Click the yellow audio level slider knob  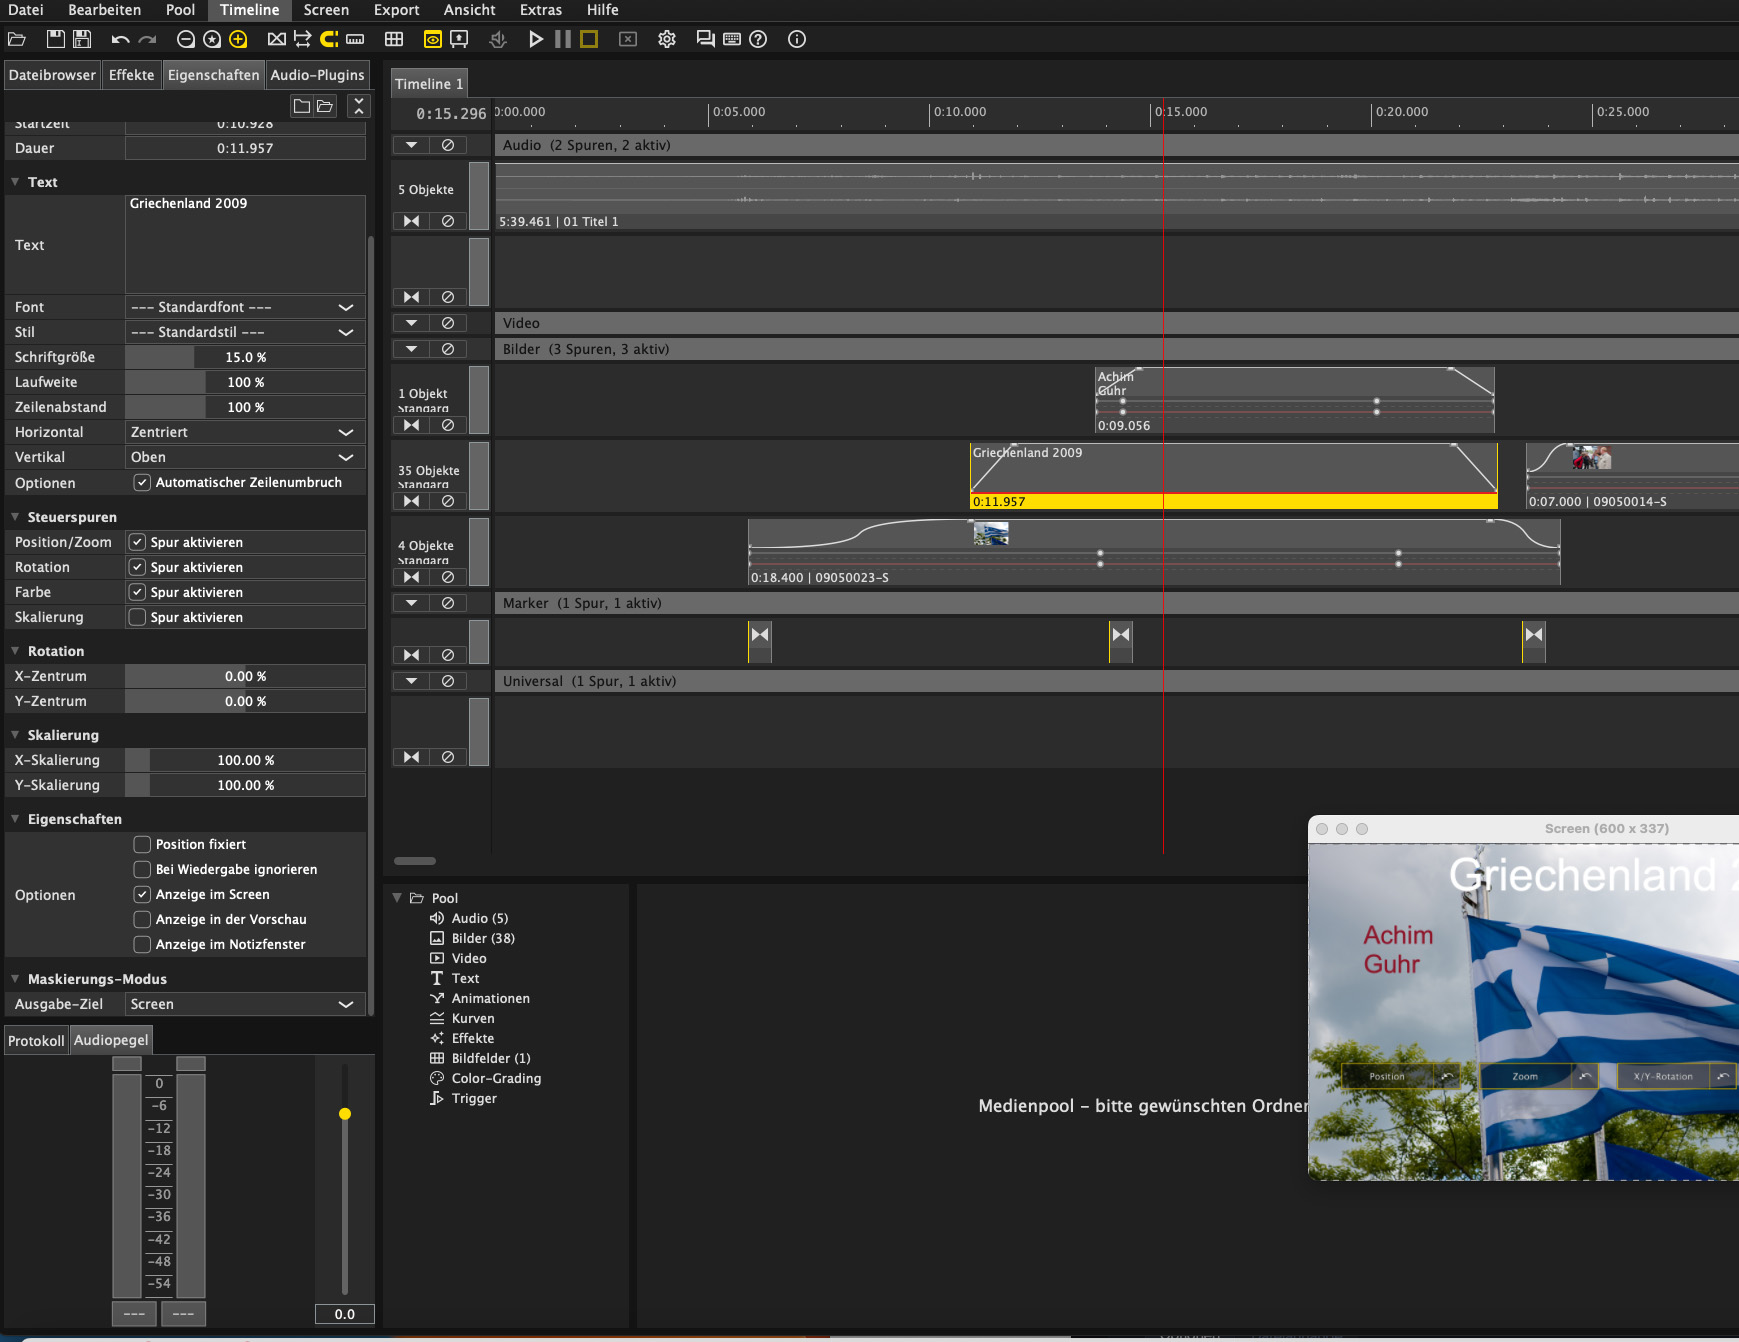tap(345, 1113)
